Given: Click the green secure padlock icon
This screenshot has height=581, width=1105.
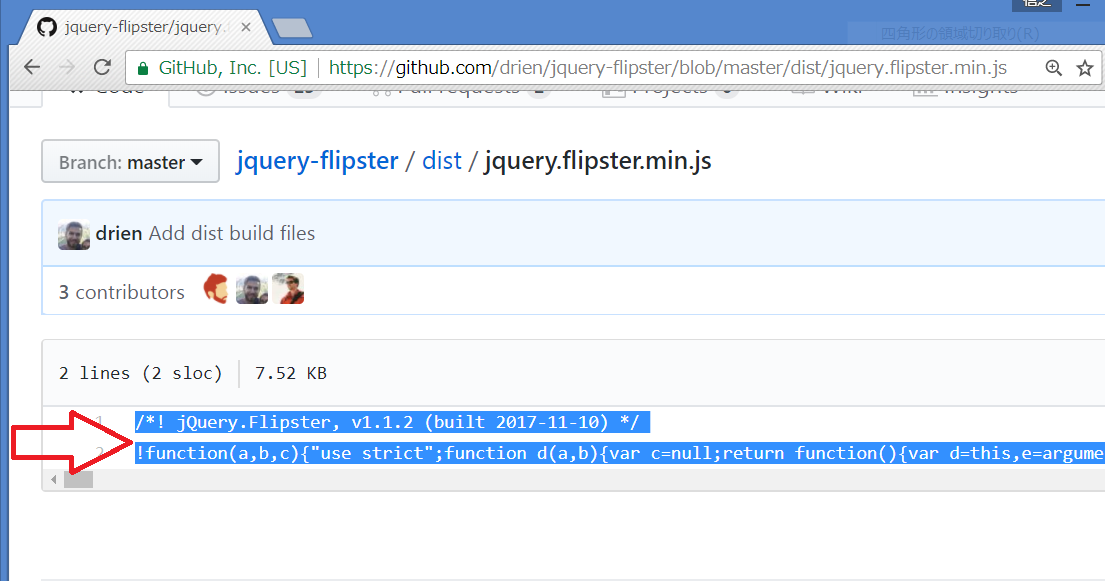Looking at the screenshot, I should point(143,68).
